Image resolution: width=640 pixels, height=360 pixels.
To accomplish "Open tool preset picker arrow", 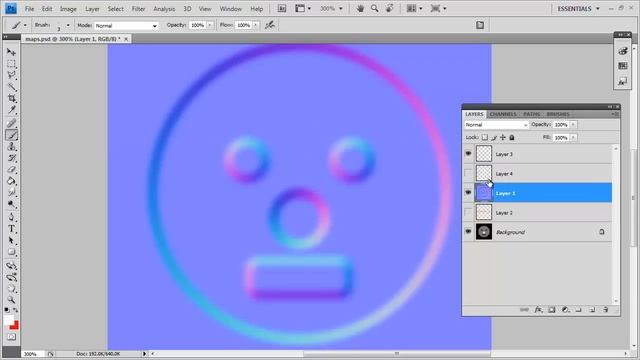I will (x=25, y=25).
